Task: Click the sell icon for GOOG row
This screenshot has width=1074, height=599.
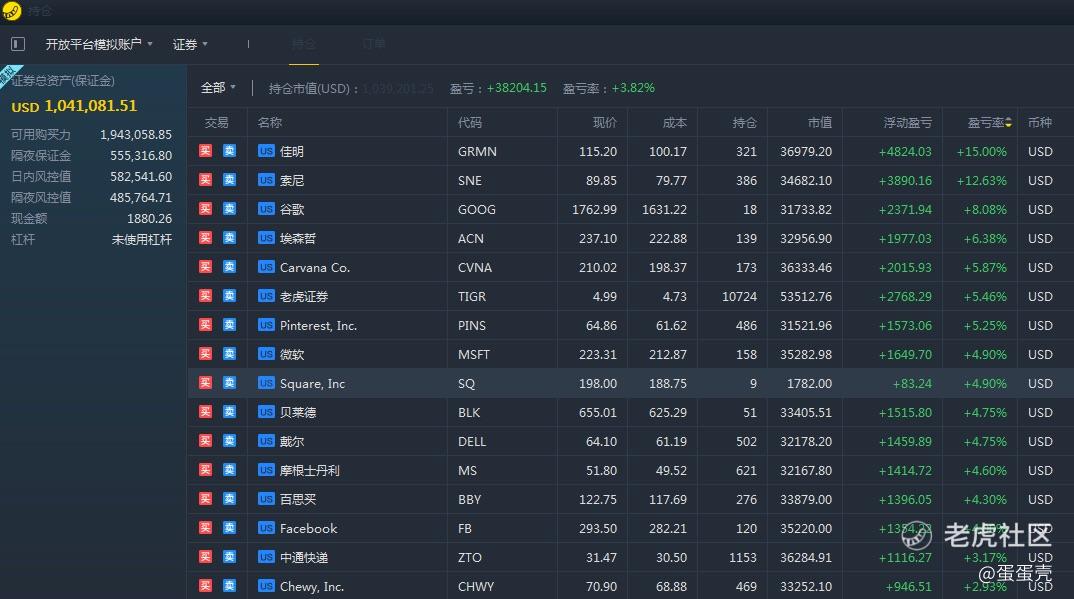Action: [x=229, y=209]
